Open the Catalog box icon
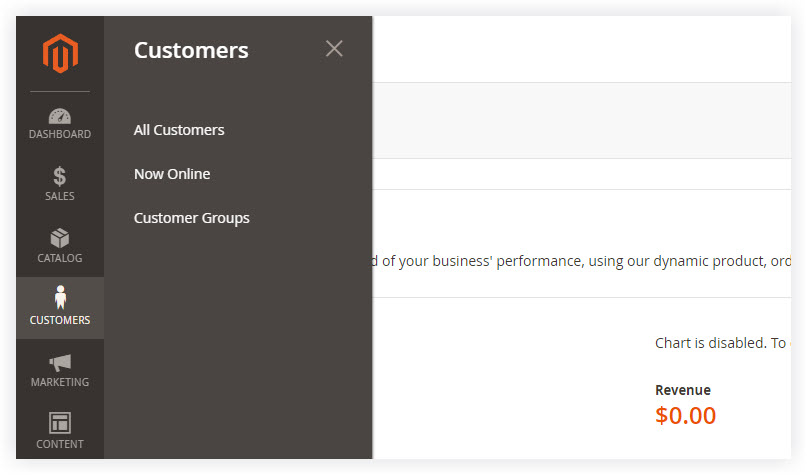807x475 pixels. (60, 238)
